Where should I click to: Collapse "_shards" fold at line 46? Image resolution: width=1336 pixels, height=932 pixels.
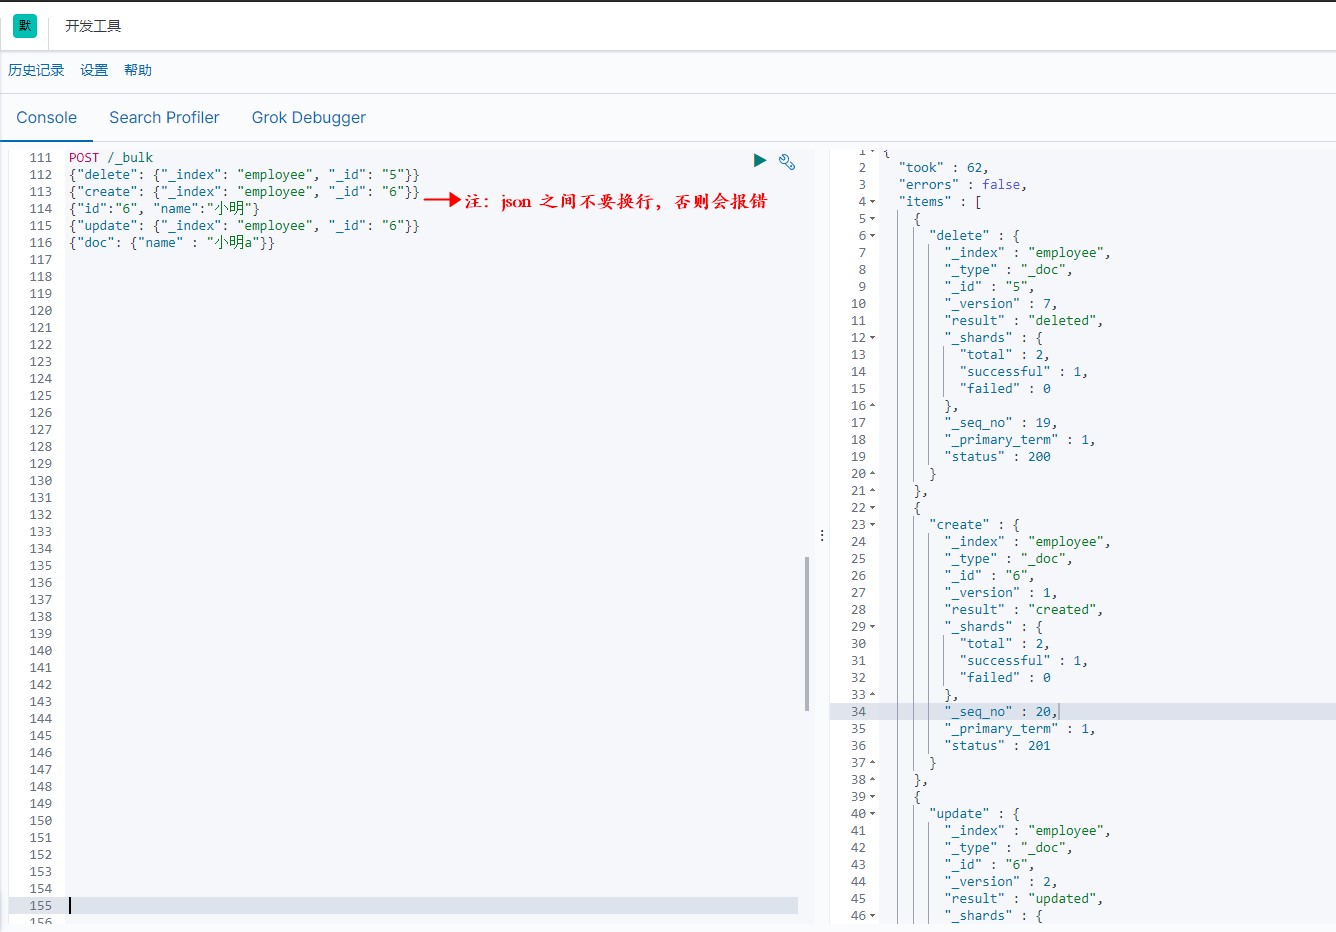click(872, 916)
